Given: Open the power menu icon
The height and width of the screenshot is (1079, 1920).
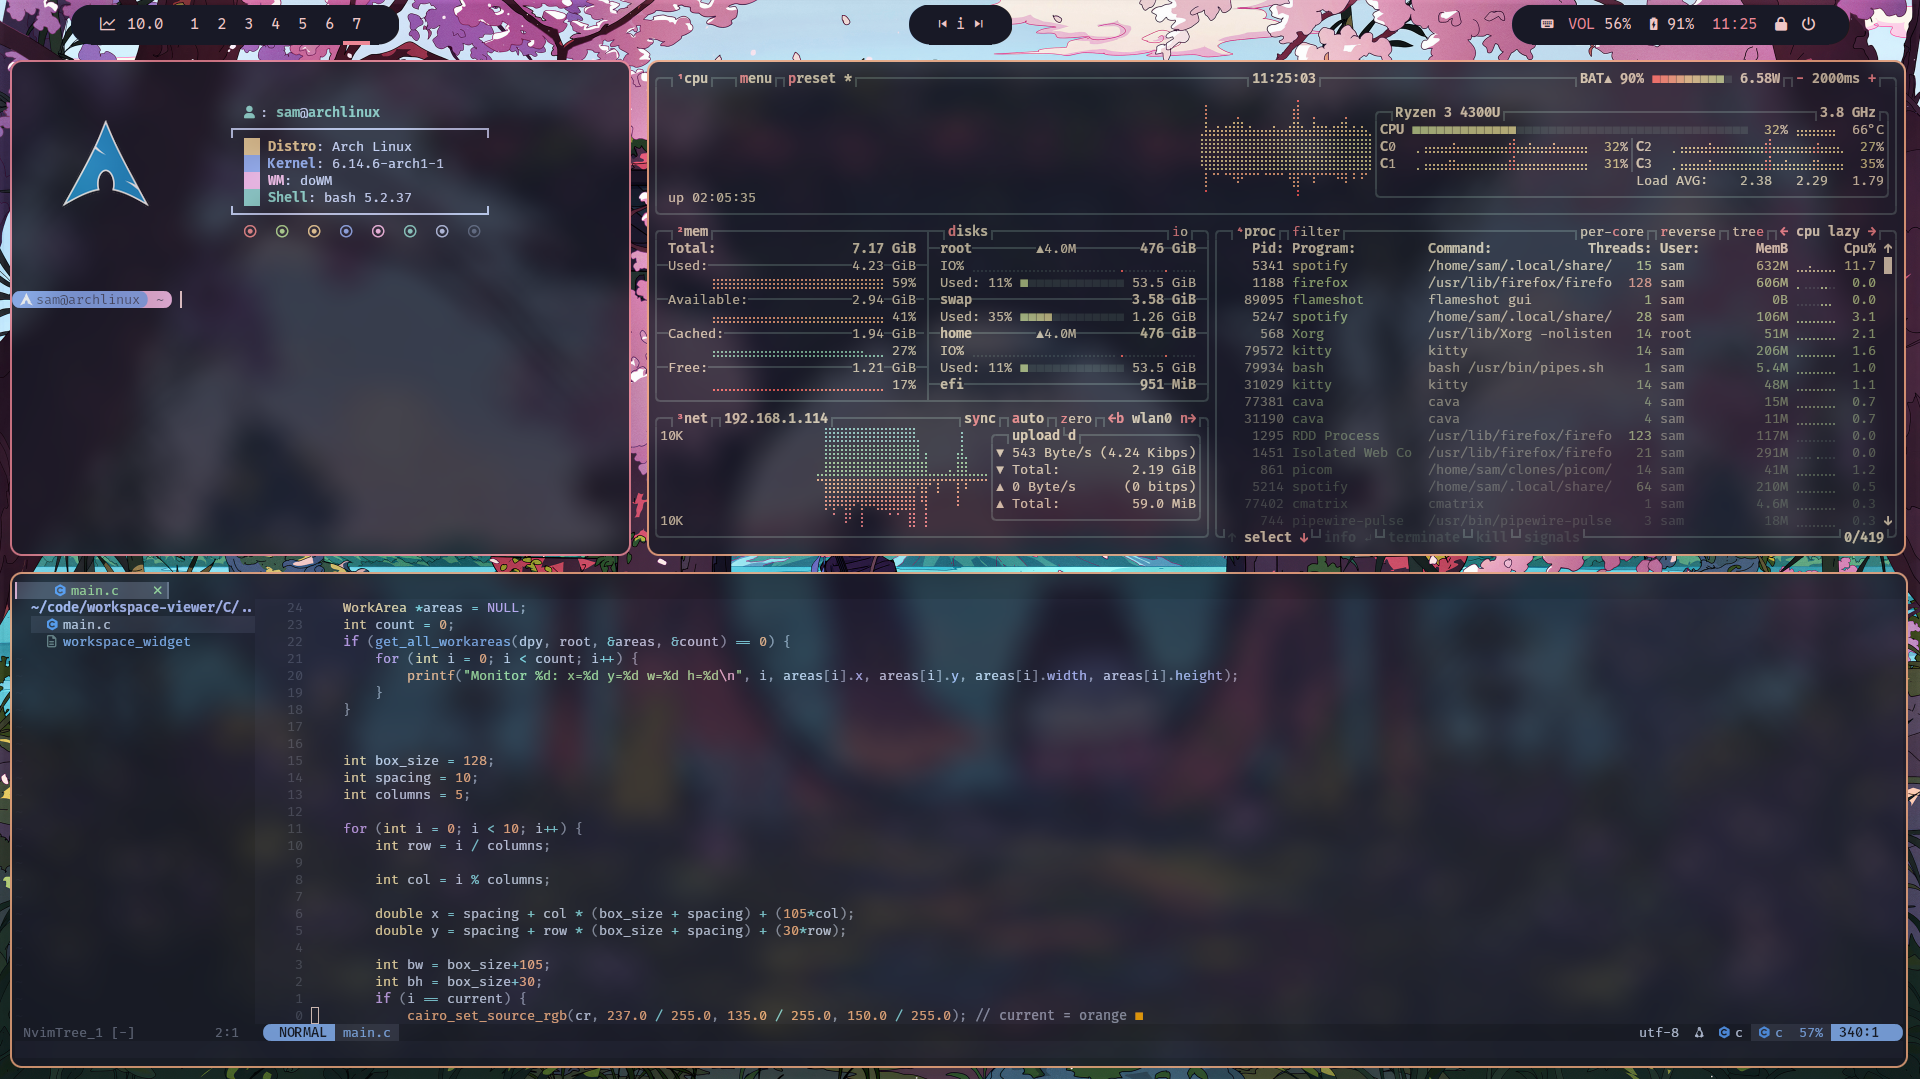Looking at the screenshot, I should (1809, 24).
